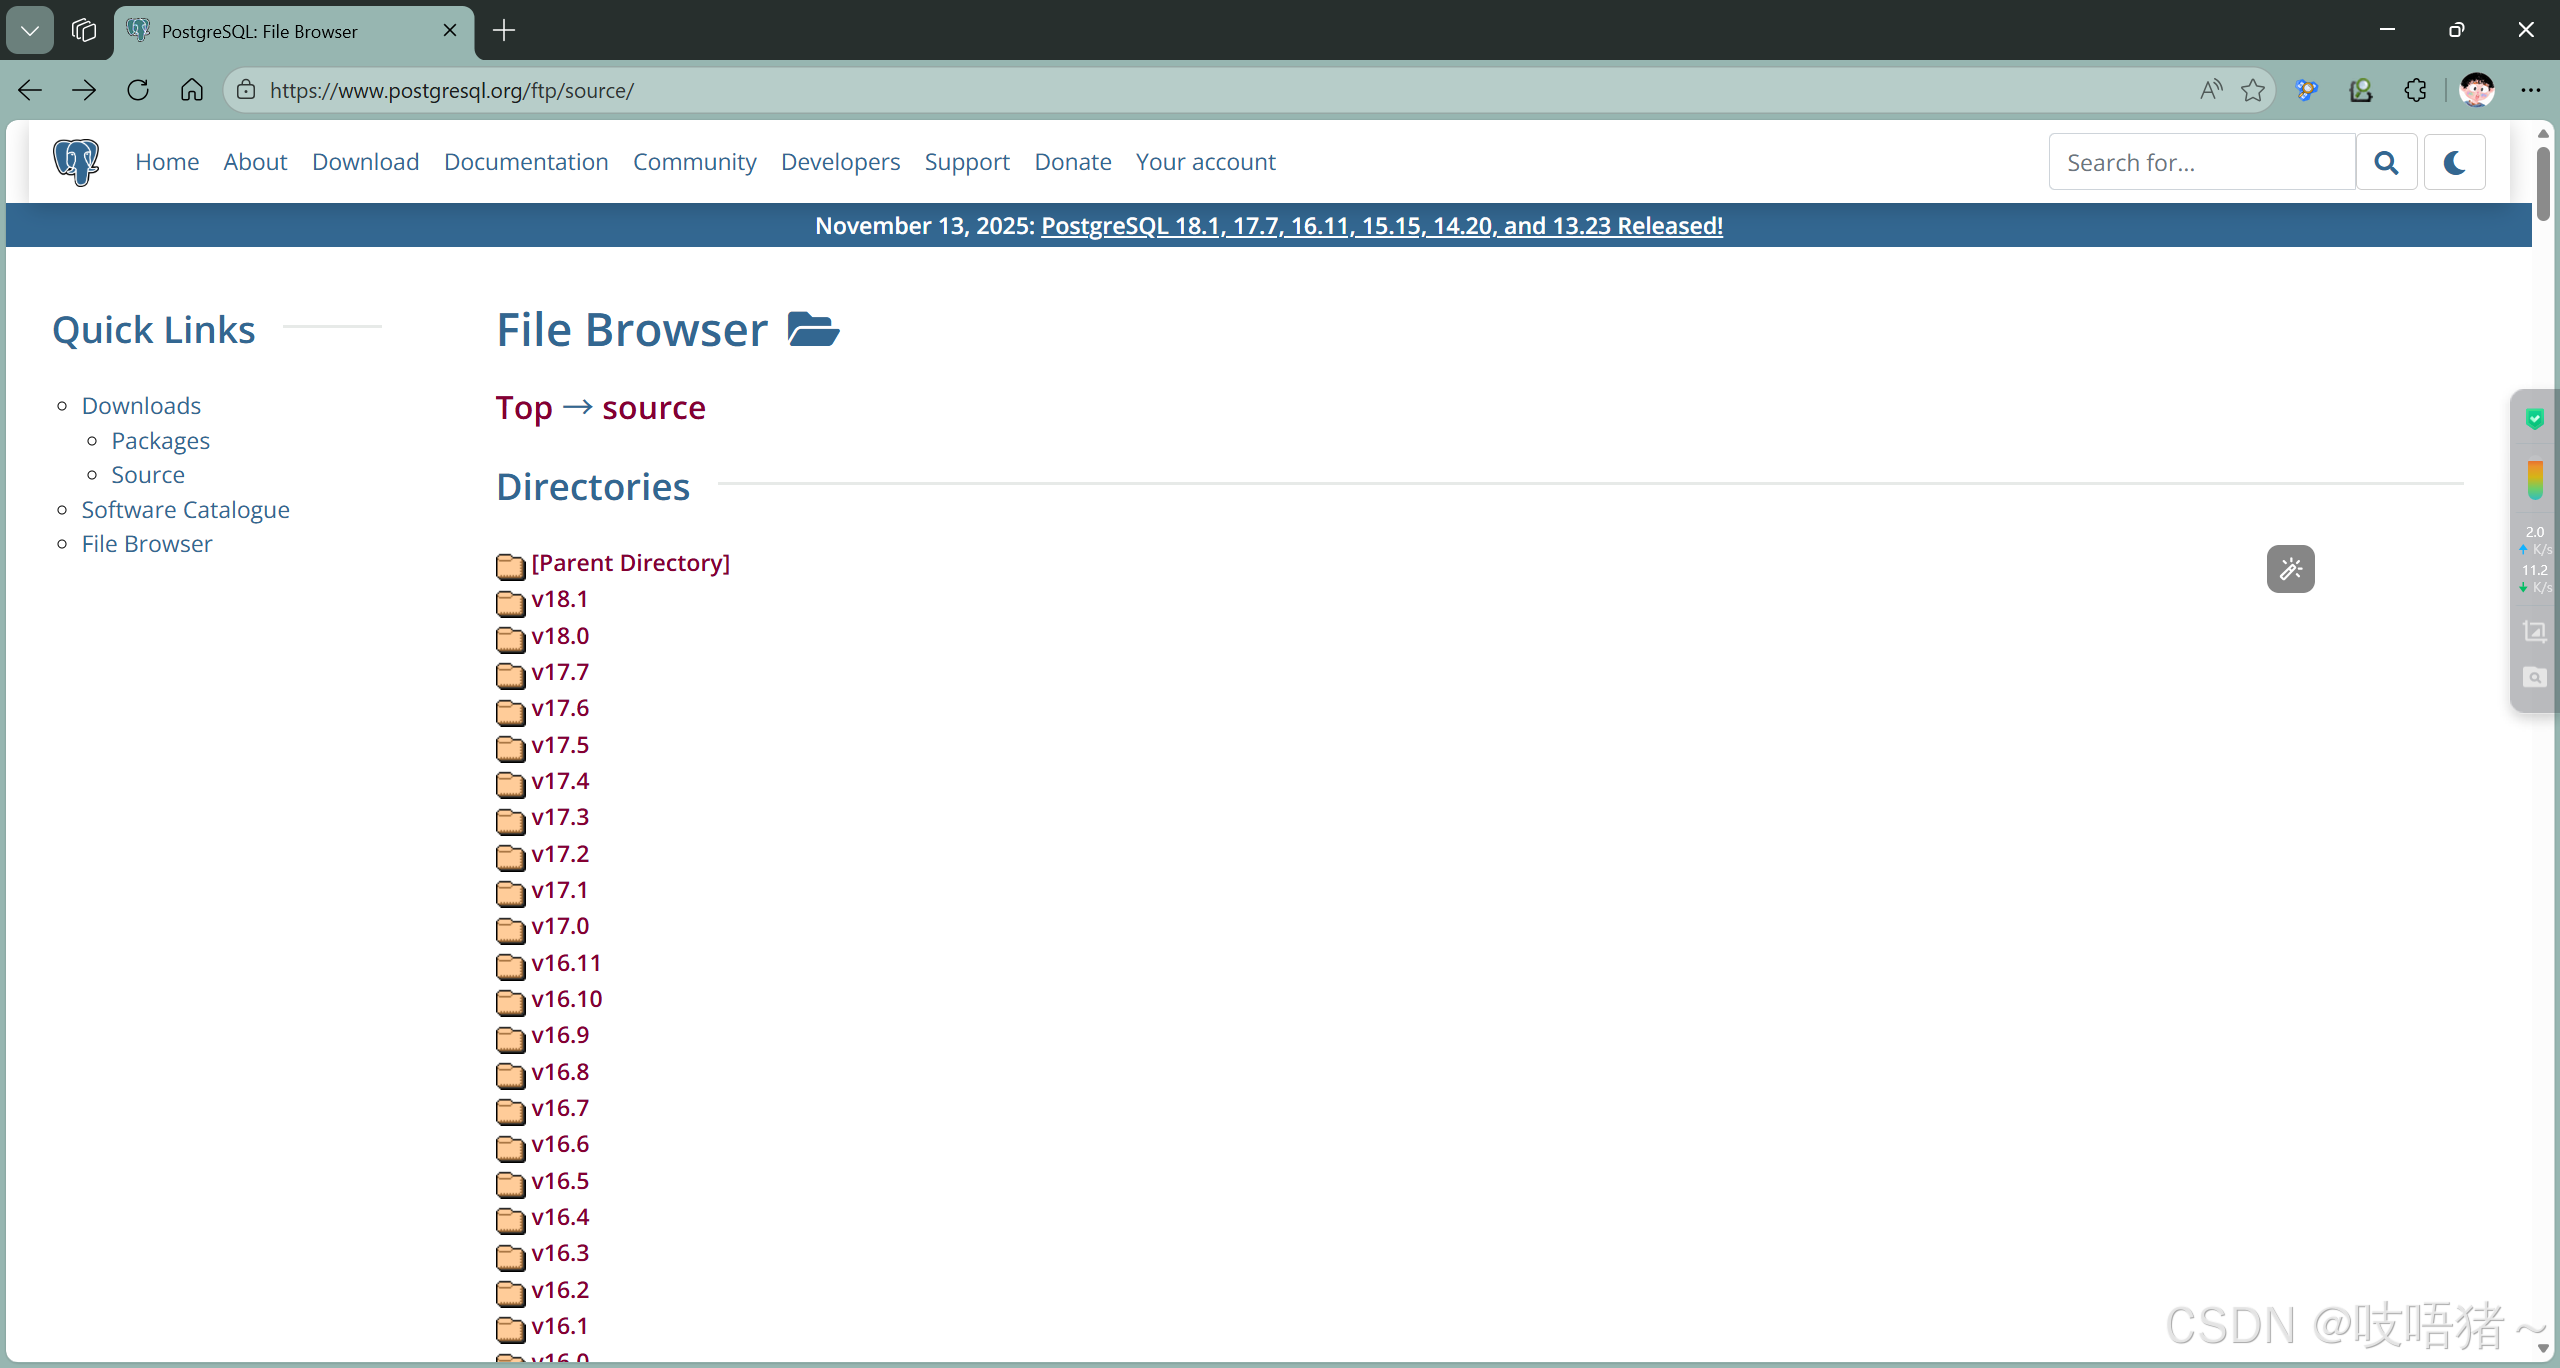2560x1368 pixels.
Task: Click the PostgreSQL 18.1 release announcement link
Action: [1381, 226]
